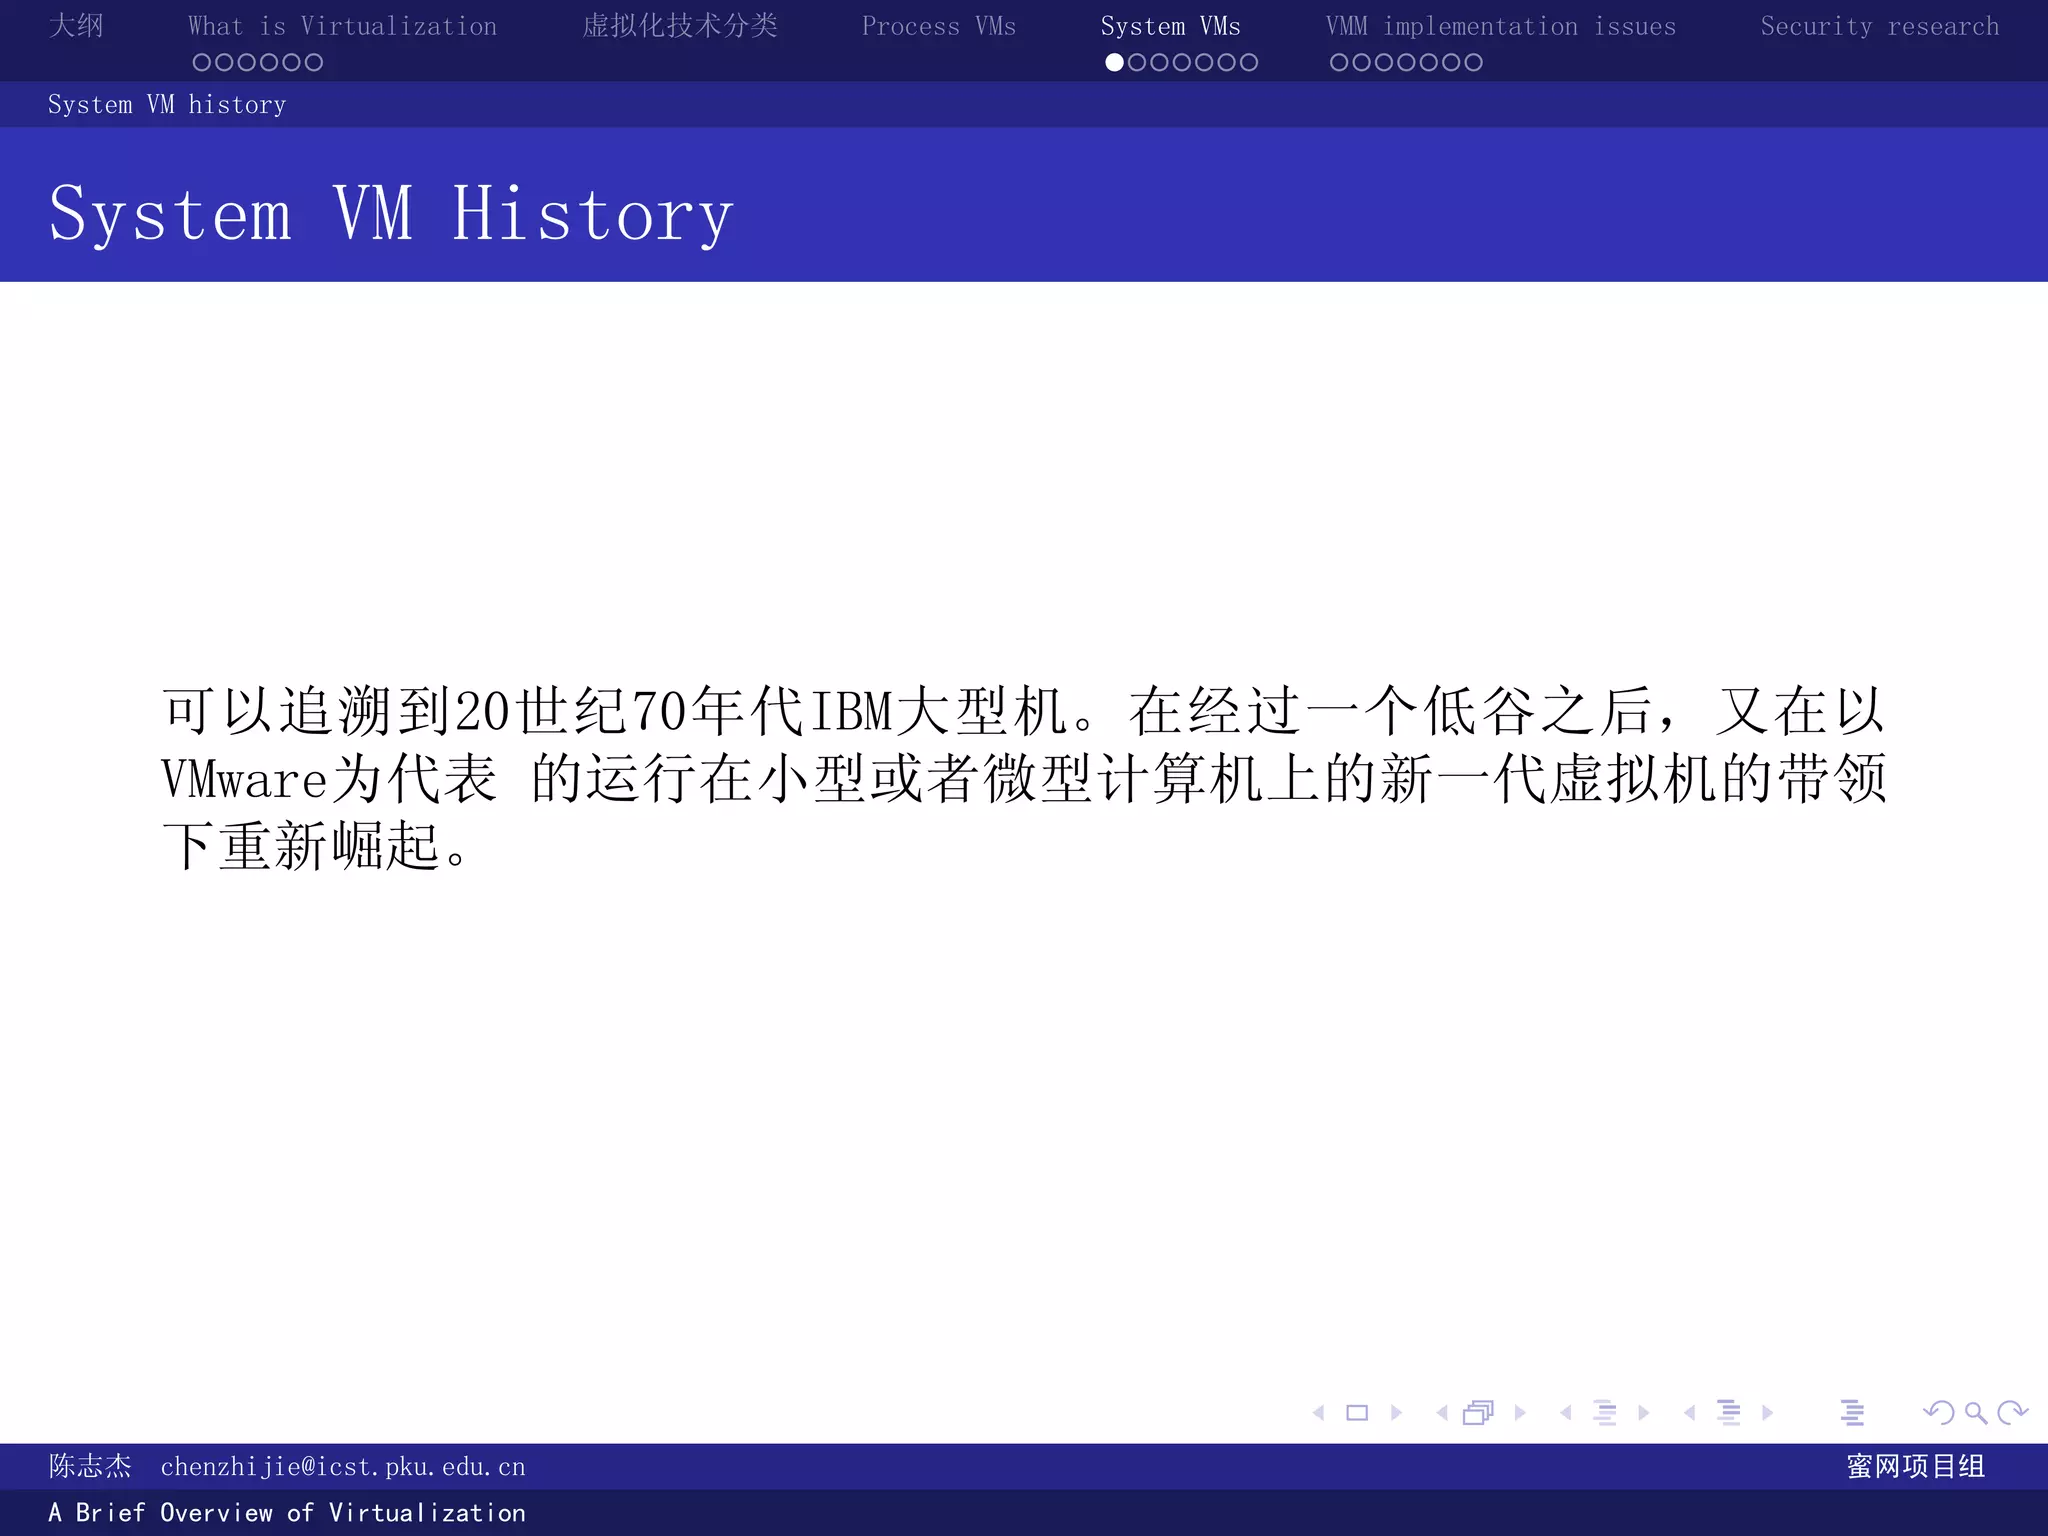The width and height of the screenshot is (2048, 1536).
Task: Switch to the Process VMs section
Action: (939, 26)
